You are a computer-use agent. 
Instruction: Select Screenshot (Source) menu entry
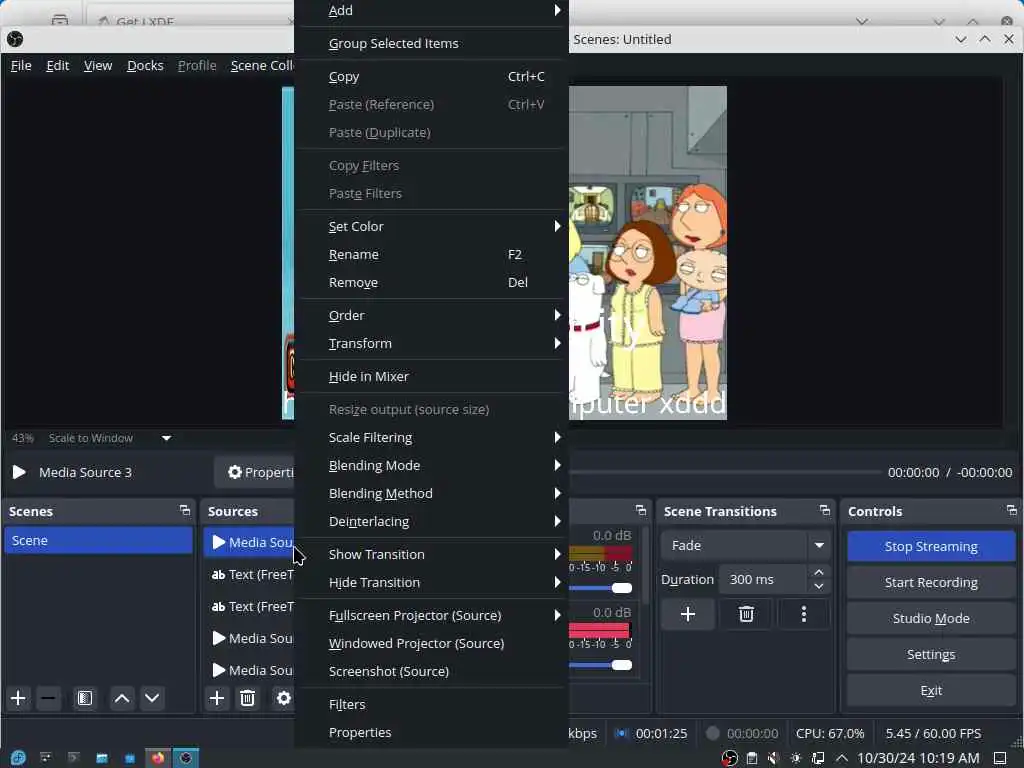tap(431, 671)
